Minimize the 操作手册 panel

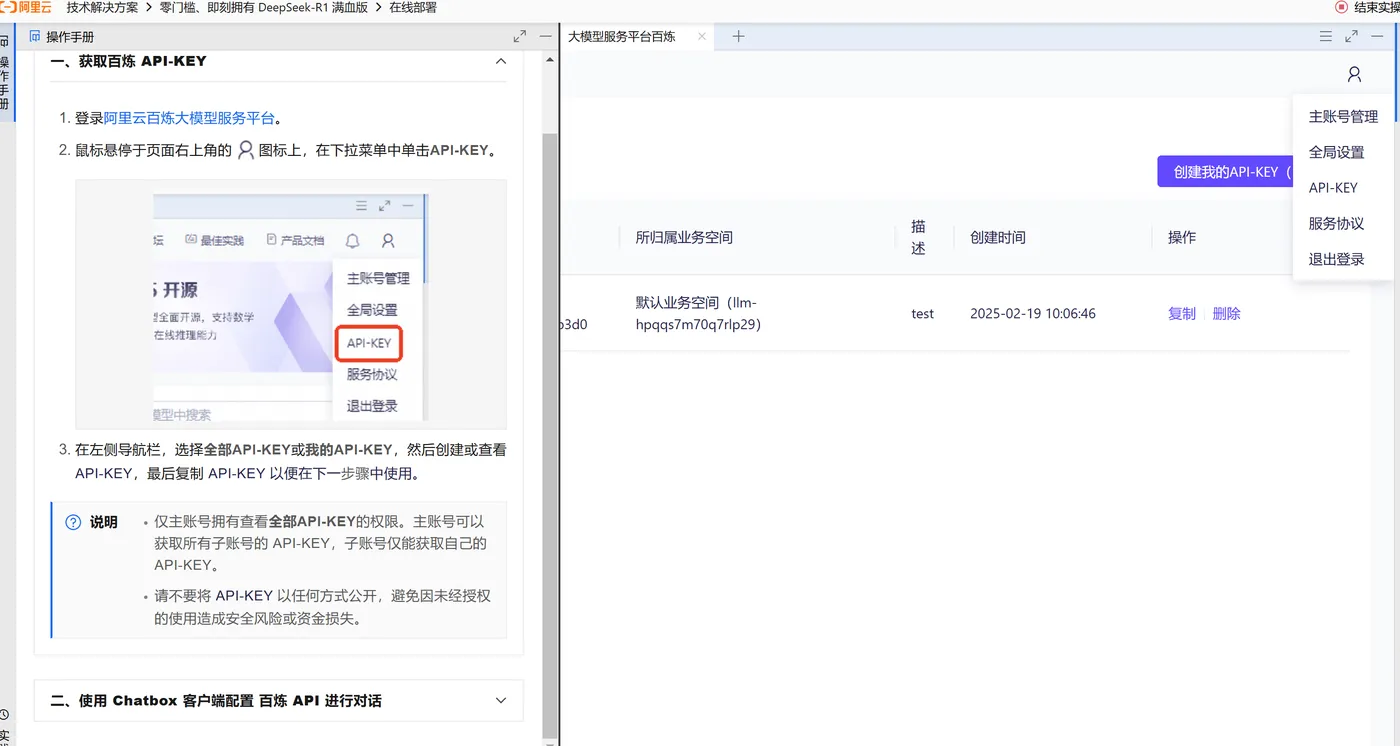pyautogui.click(x=546, y=37)
